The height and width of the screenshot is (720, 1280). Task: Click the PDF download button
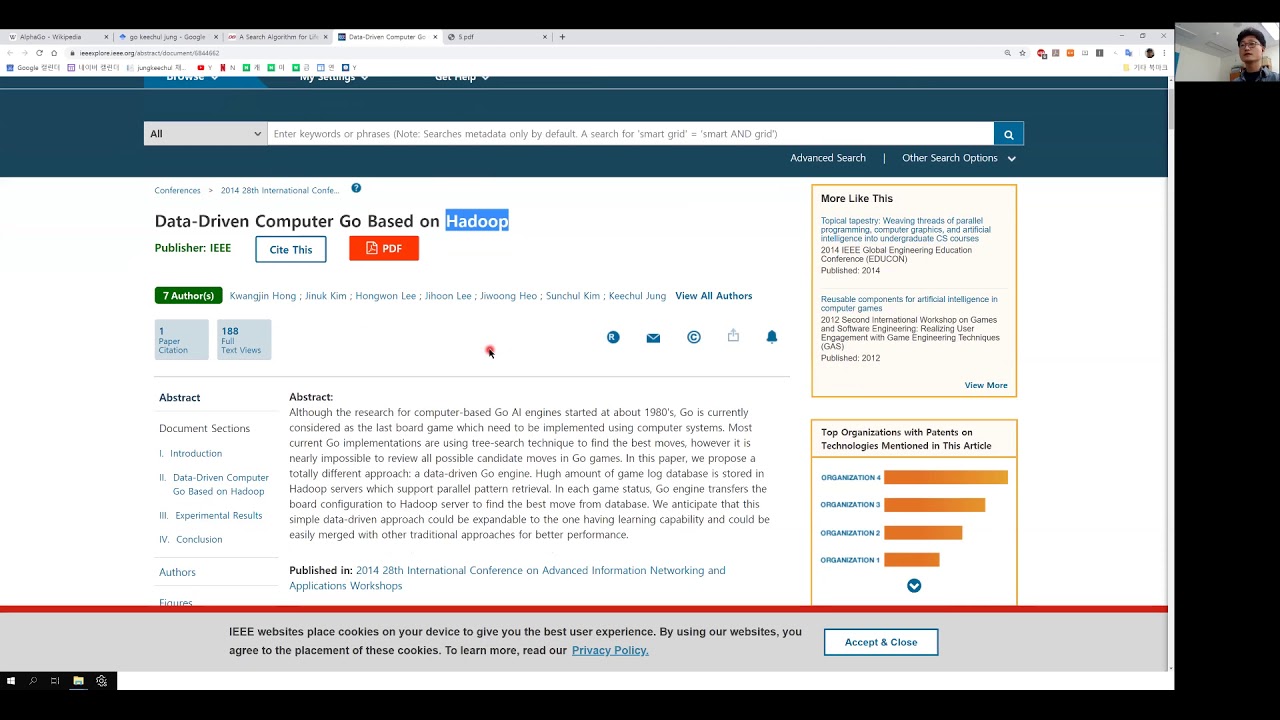pos(384,249)
